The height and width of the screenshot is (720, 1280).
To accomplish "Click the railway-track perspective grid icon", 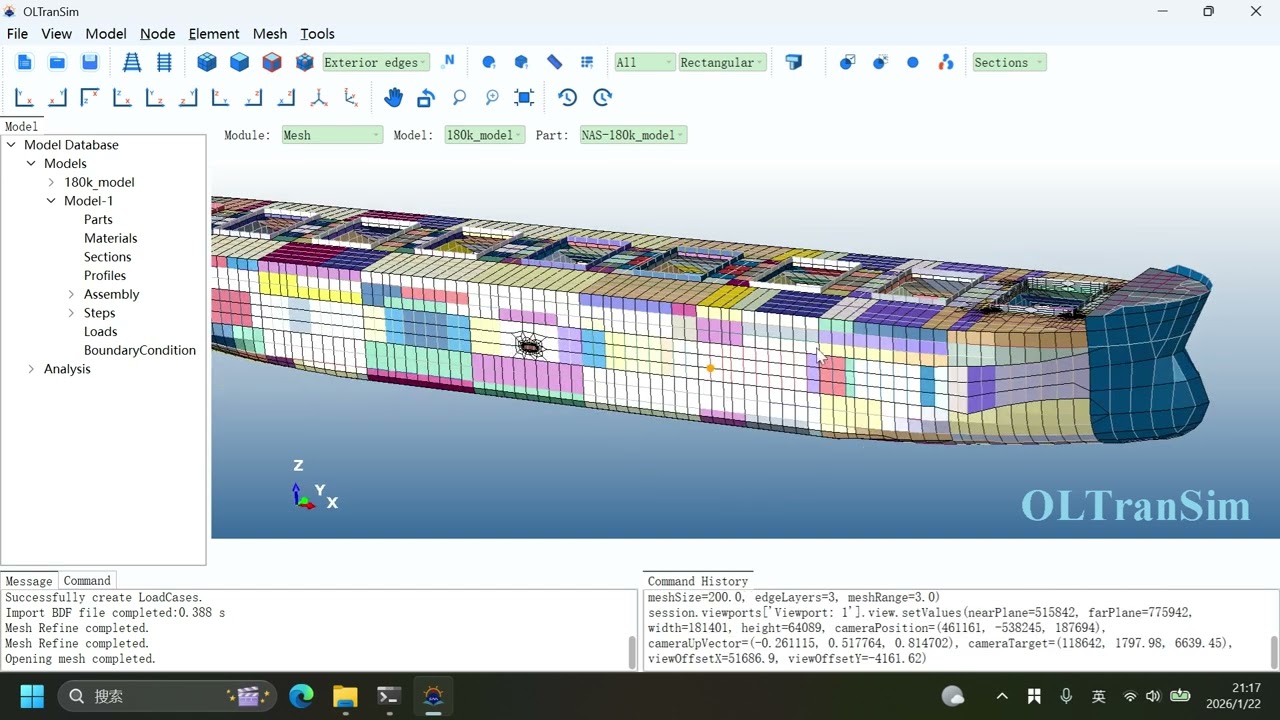I will (132, 62).
